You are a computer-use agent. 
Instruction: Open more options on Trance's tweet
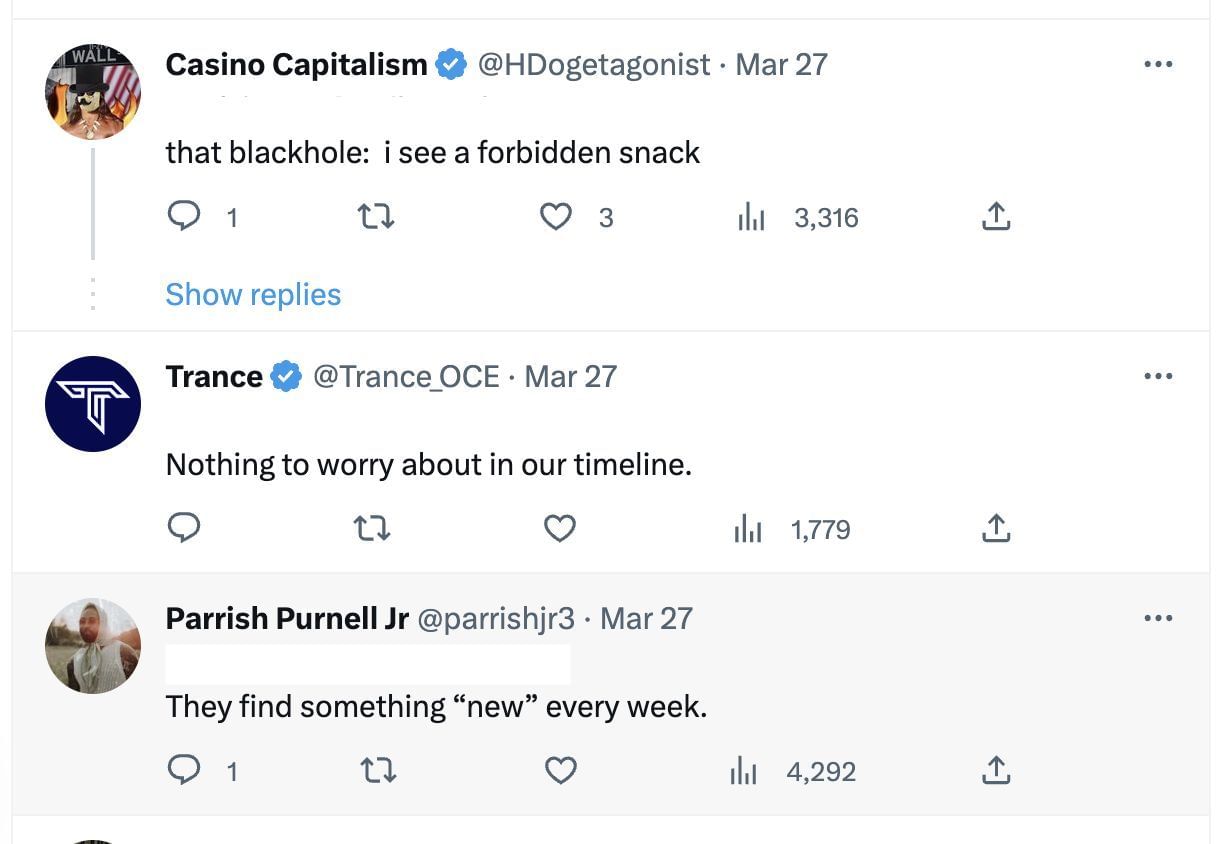click(x=1157, y=376)
